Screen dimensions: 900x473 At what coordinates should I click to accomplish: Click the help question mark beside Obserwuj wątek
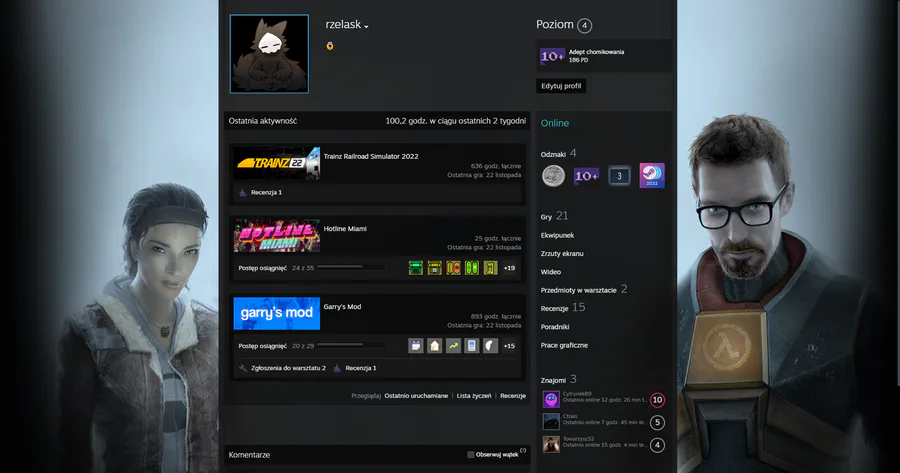[523, 451]
